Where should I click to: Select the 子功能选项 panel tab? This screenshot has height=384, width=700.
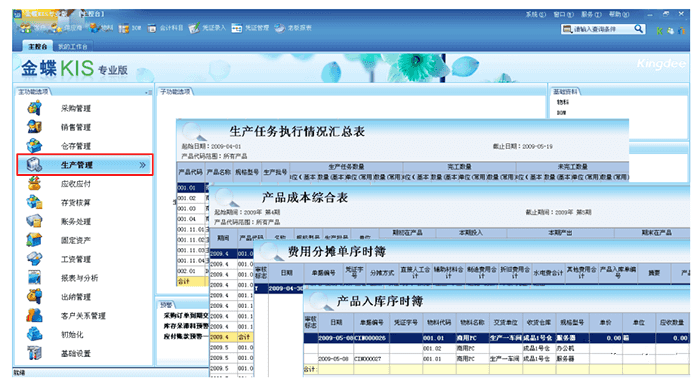click(x=175, y=92)
